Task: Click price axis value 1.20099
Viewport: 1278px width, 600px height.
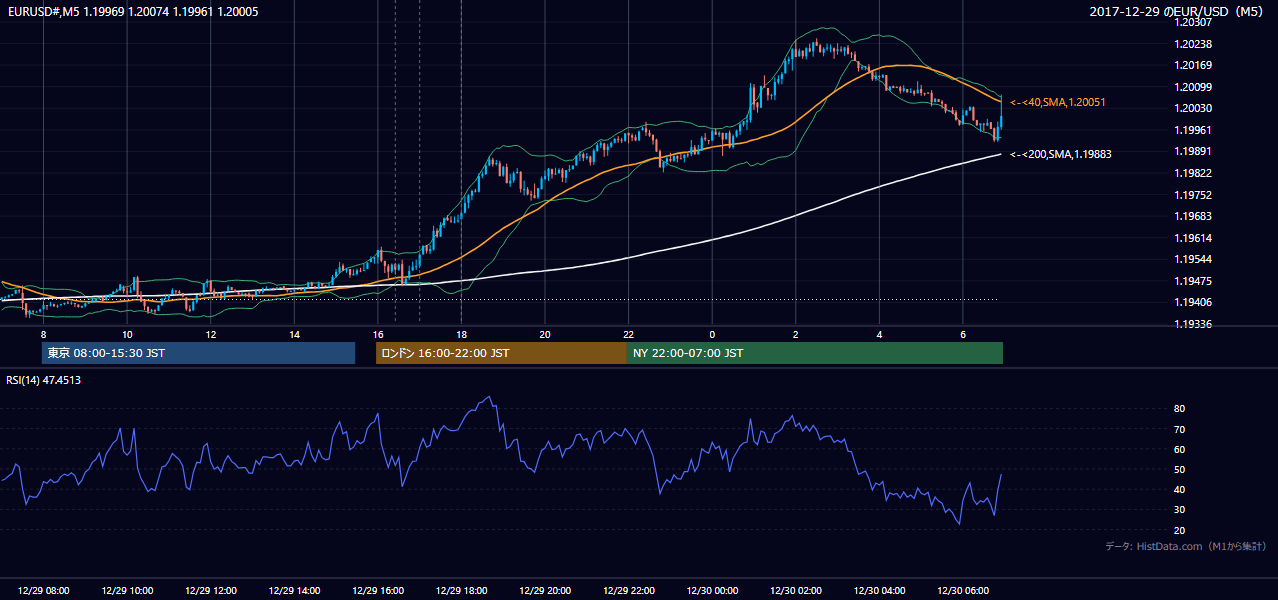Action: coord(1193,87)
